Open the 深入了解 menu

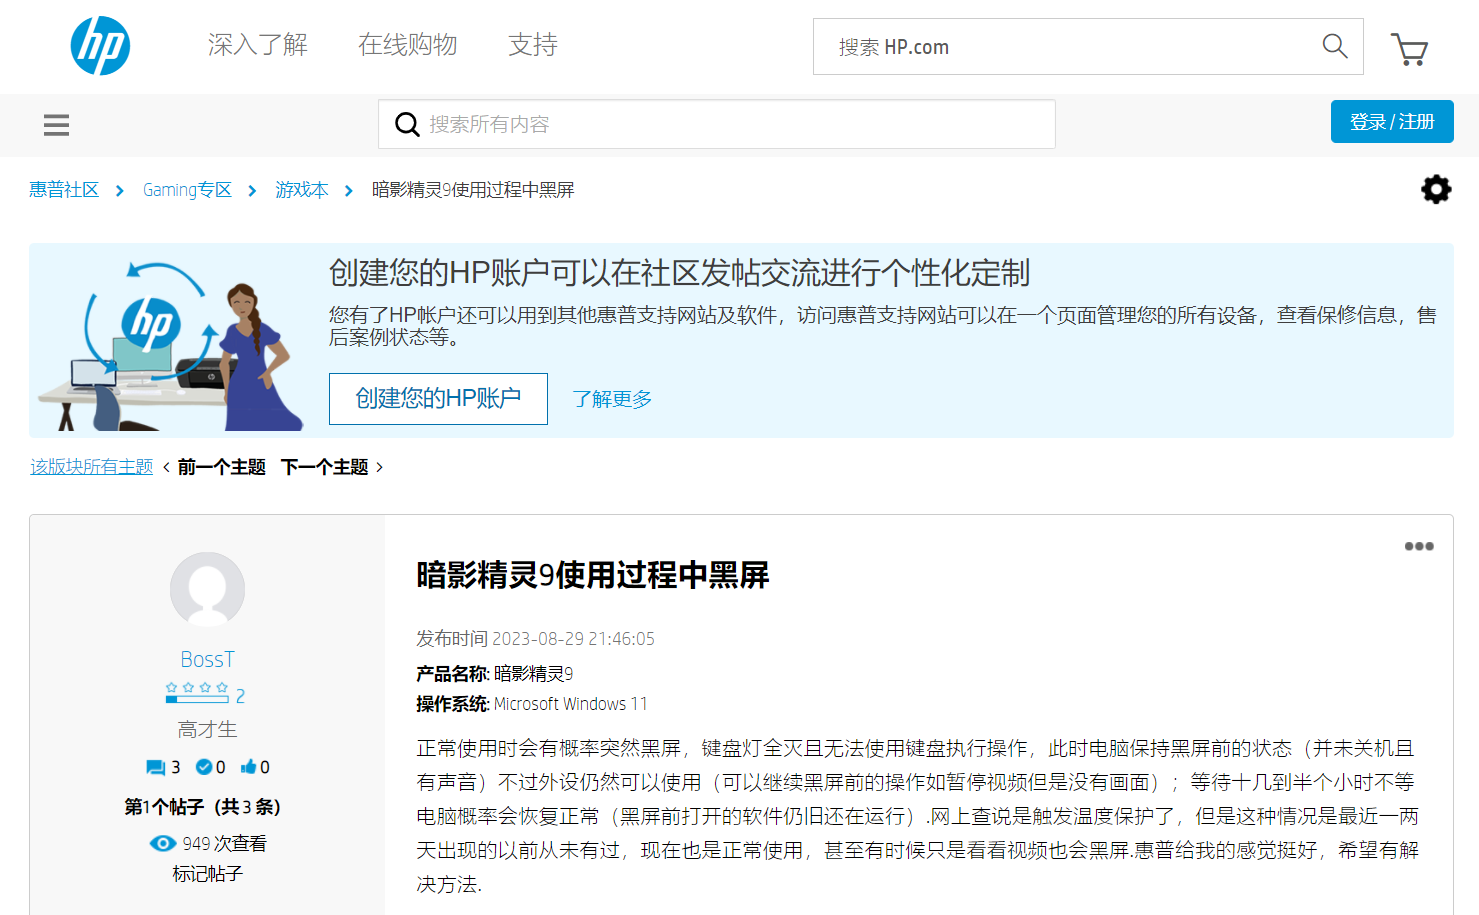[x=258, y=45]
